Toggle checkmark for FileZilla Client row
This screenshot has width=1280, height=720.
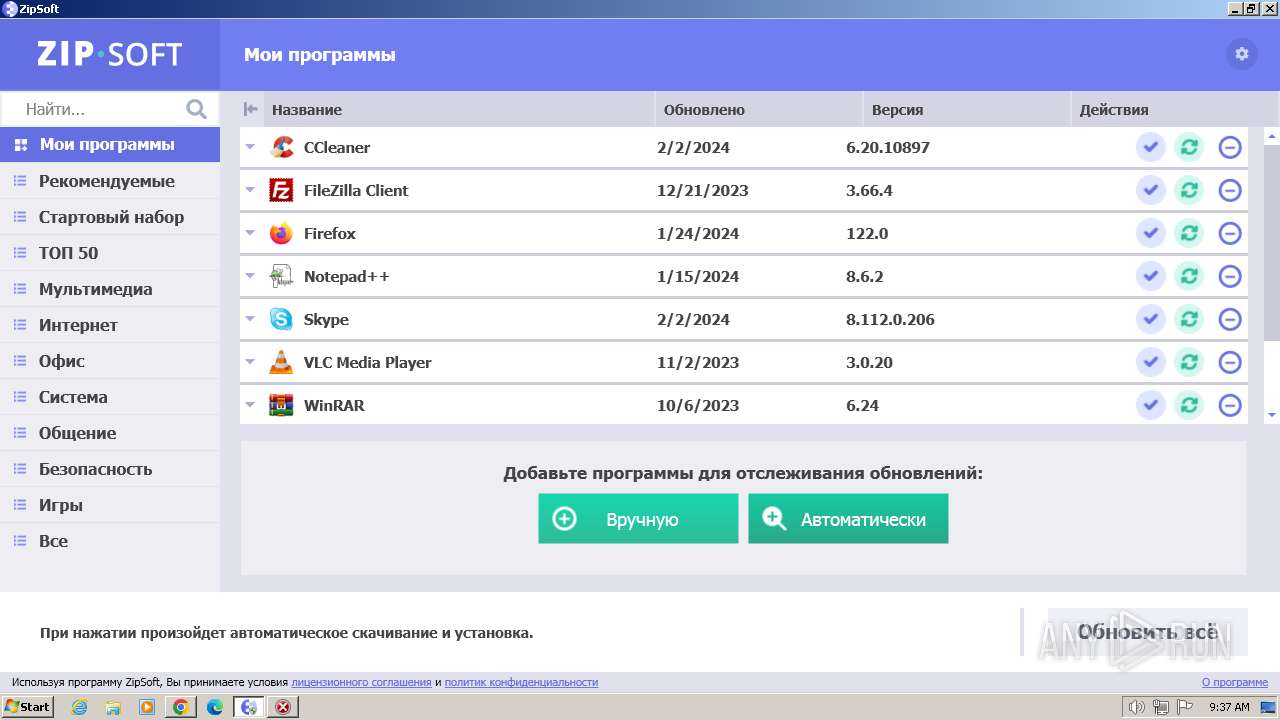[1151, 190]
